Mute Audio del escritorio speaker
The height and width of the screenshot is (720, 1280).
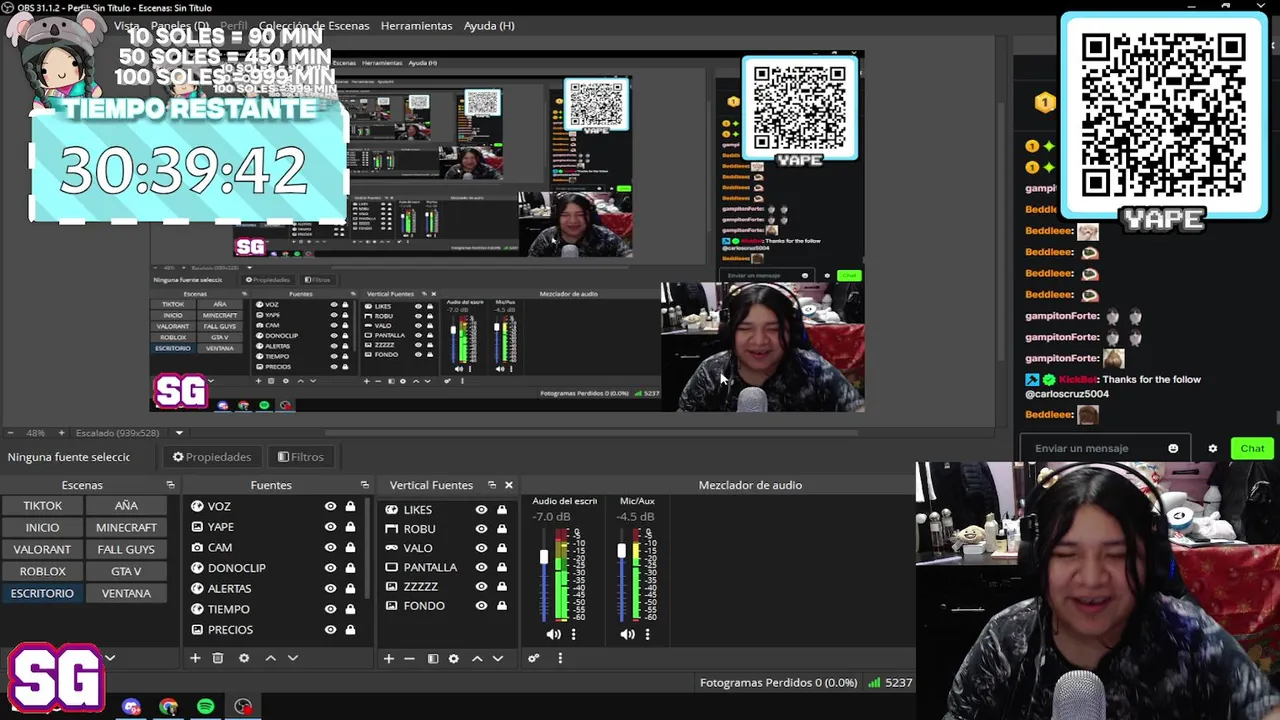(x=553, y=634)
